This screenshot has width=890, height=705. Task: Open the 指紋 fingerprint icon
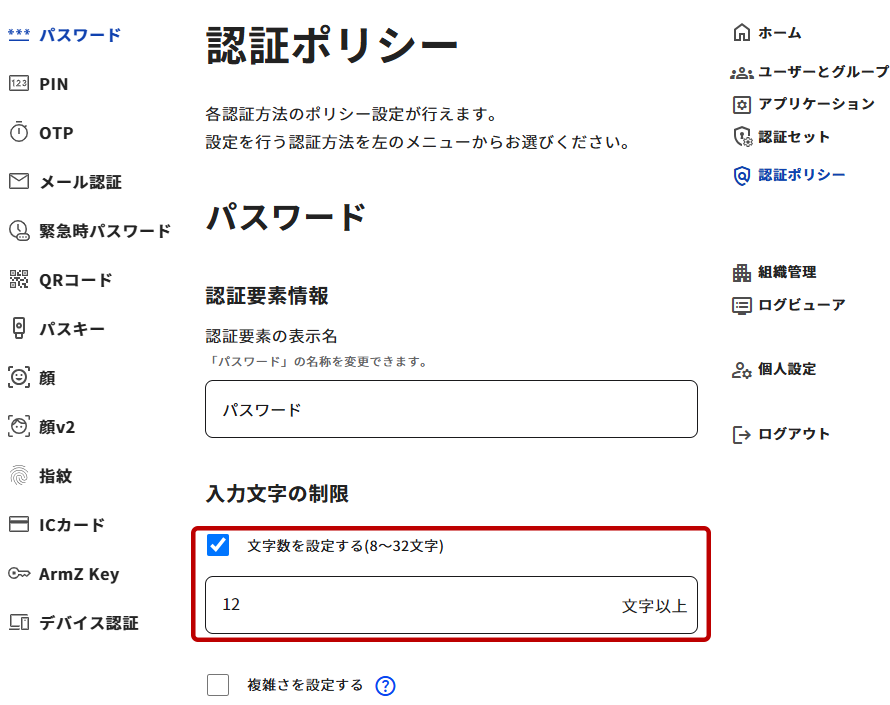click(19, 475)
